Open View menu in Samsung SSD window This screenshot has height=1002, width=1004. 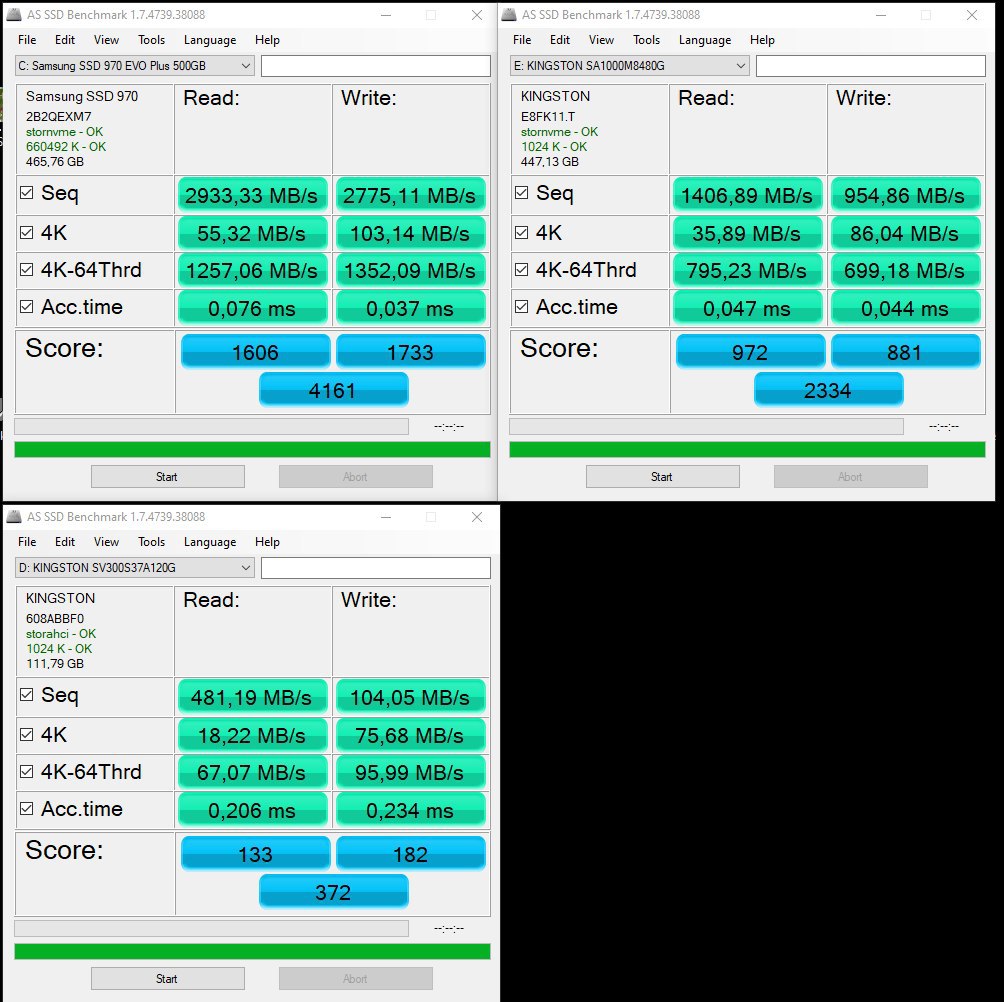[x=106, y=40]
